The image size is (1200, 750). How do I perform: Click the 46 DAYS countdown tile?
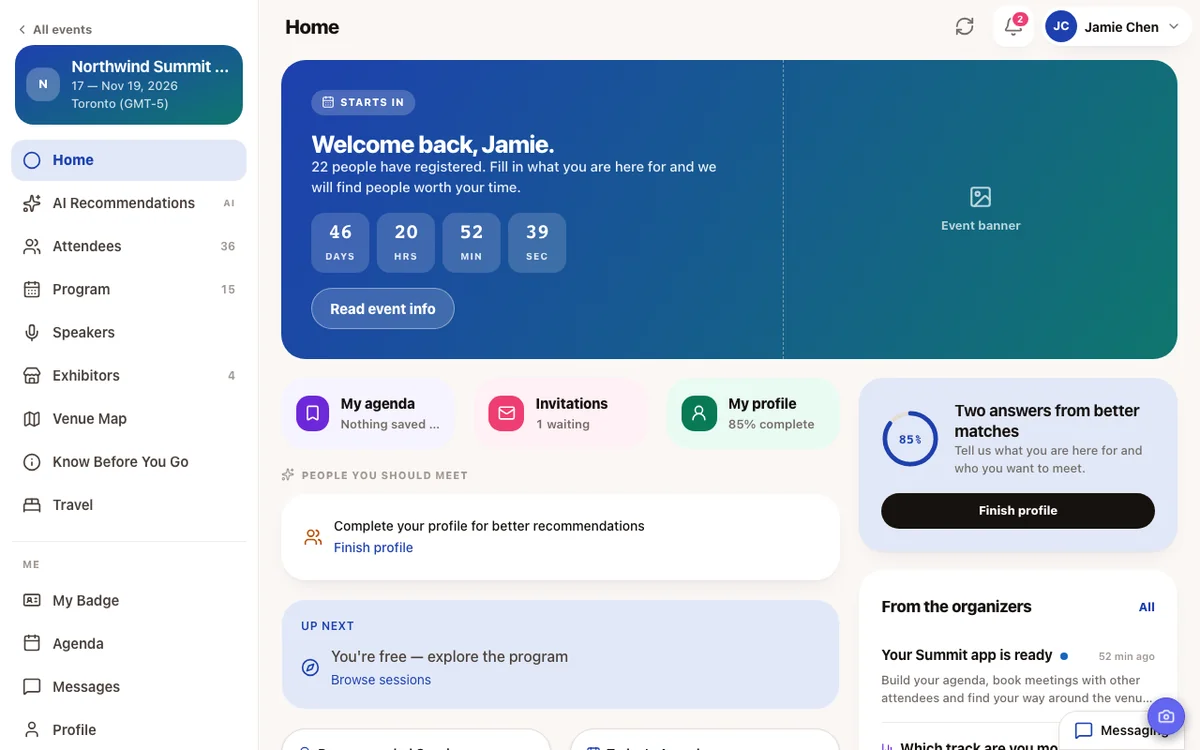(340, 242)
